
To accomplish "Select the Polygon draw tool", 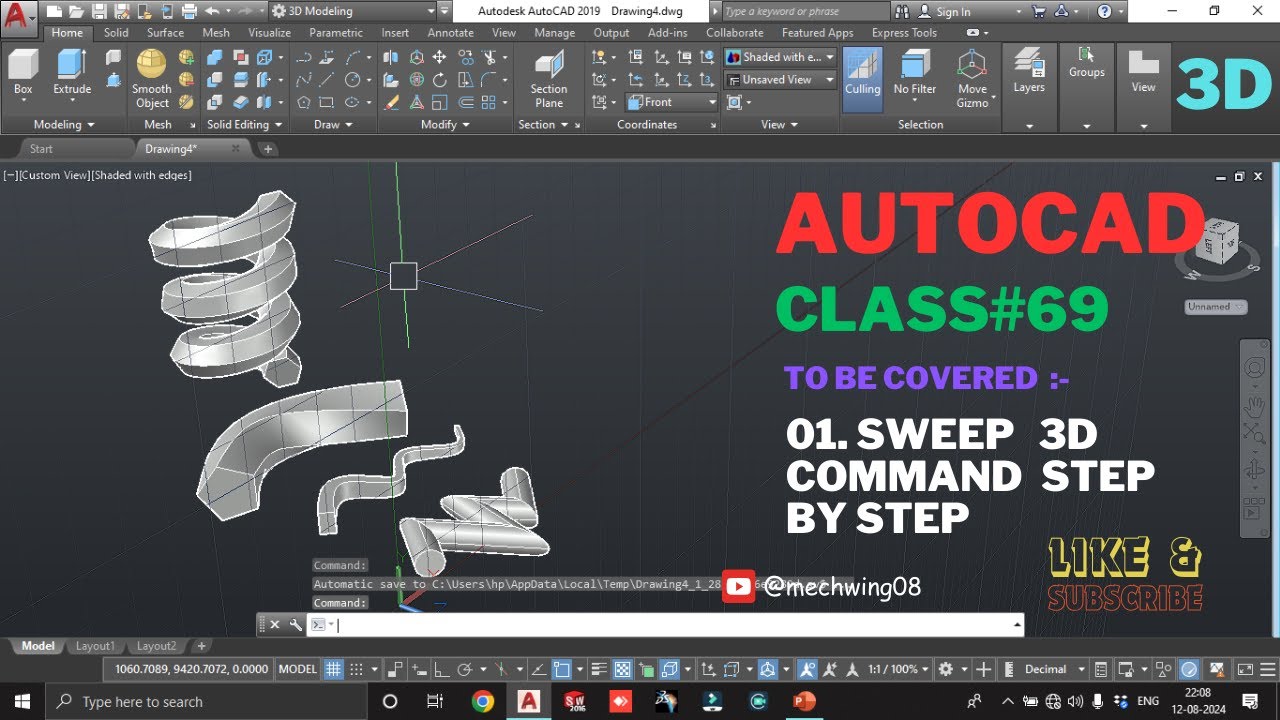I will tap(304, 101).
